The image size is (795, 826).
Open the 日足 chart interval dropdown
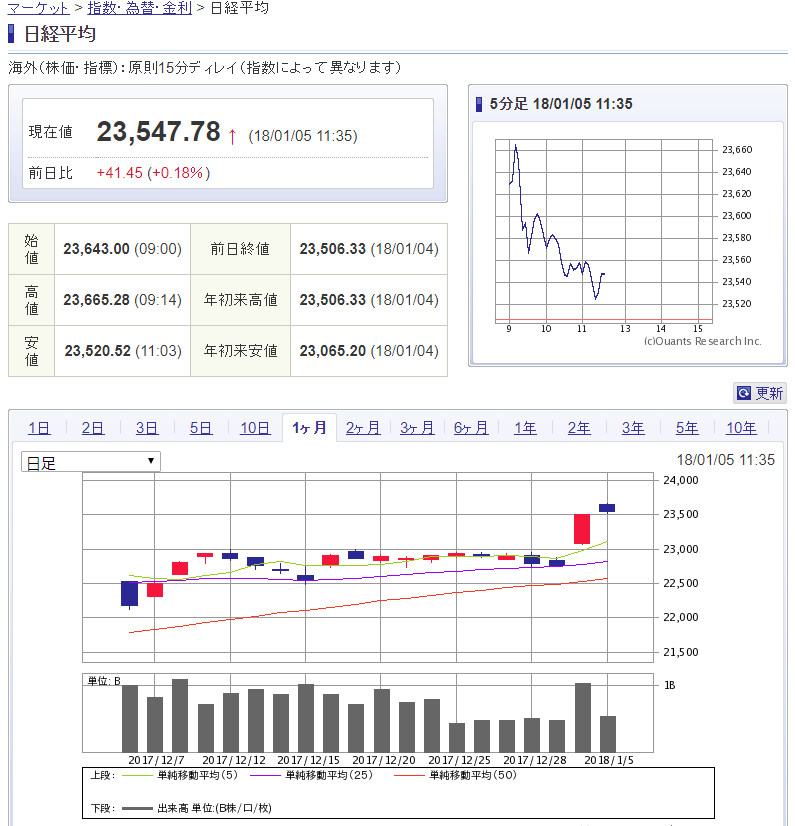90,462
